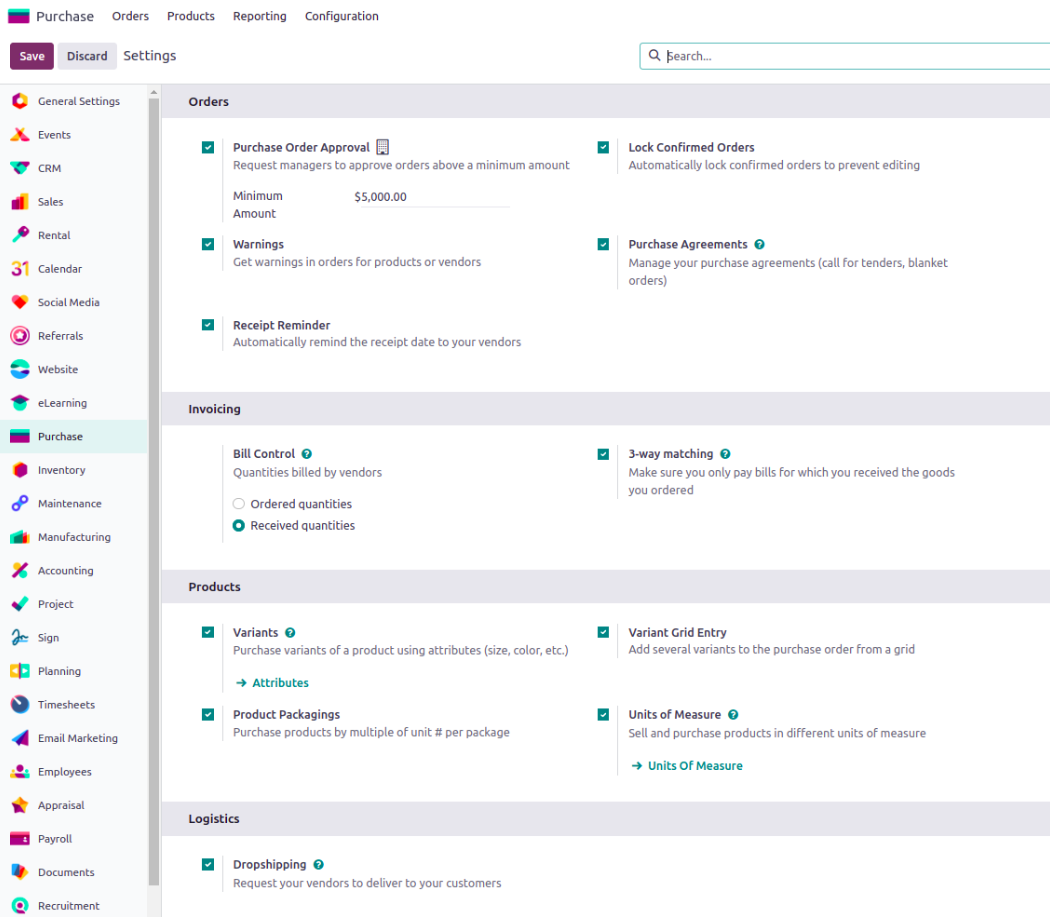Open the Orders menu
The width and height of the screenshot is (1050, 917).
coord(130,16)
